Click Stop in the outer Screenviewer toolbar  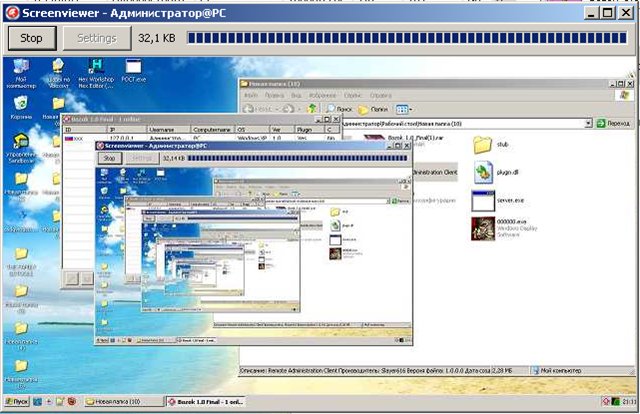[32, 38]
